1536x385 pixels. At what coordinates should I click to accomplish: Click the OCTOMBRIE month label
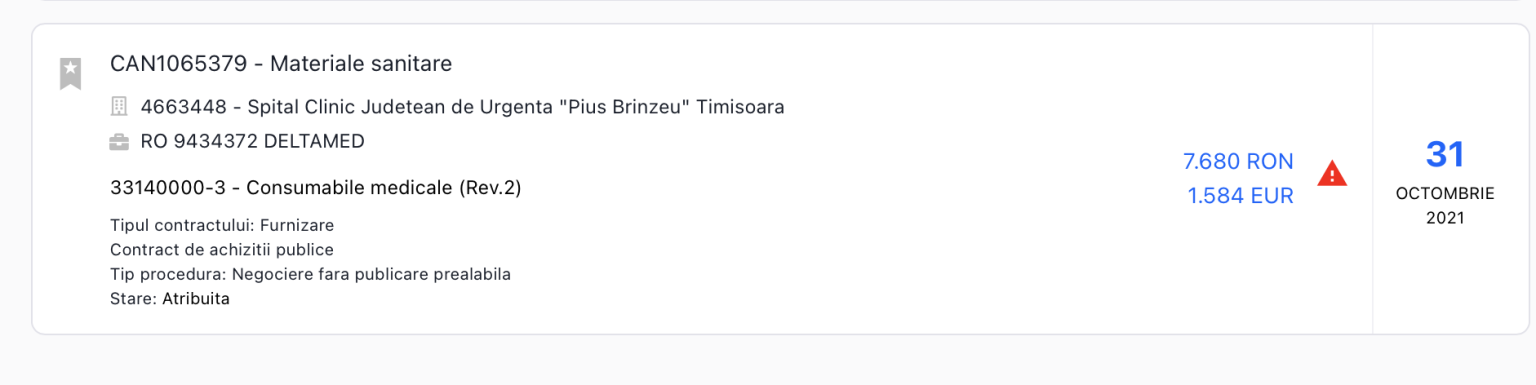(x=1445, y=194)
